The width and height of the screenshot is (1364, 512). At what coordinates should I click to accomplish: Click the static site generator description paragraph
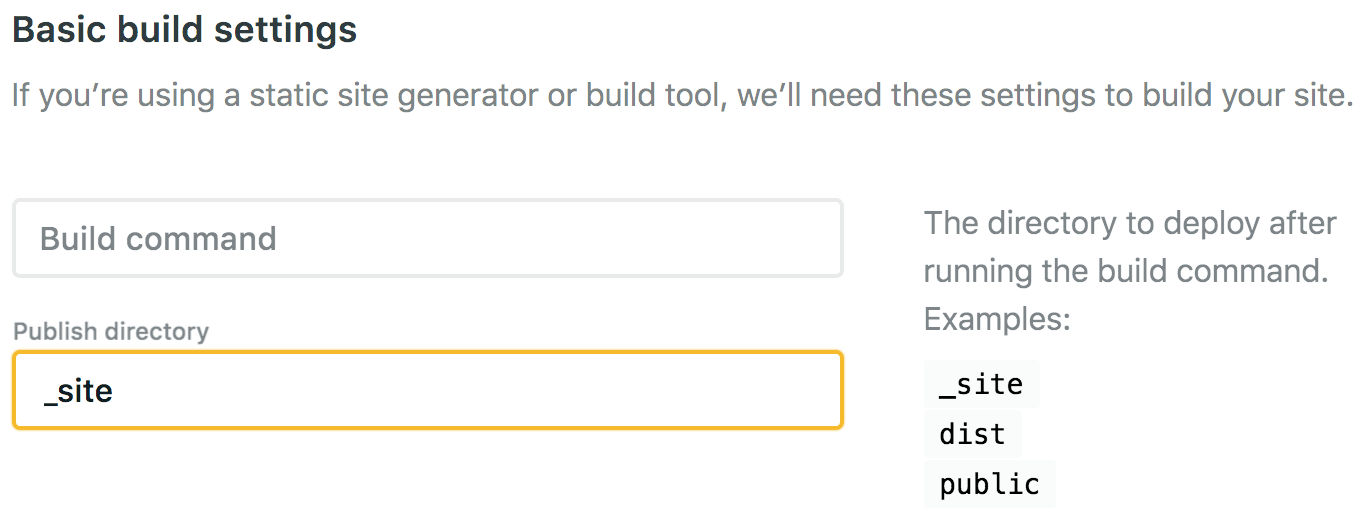pyautogui.click(x=682, y=97)
